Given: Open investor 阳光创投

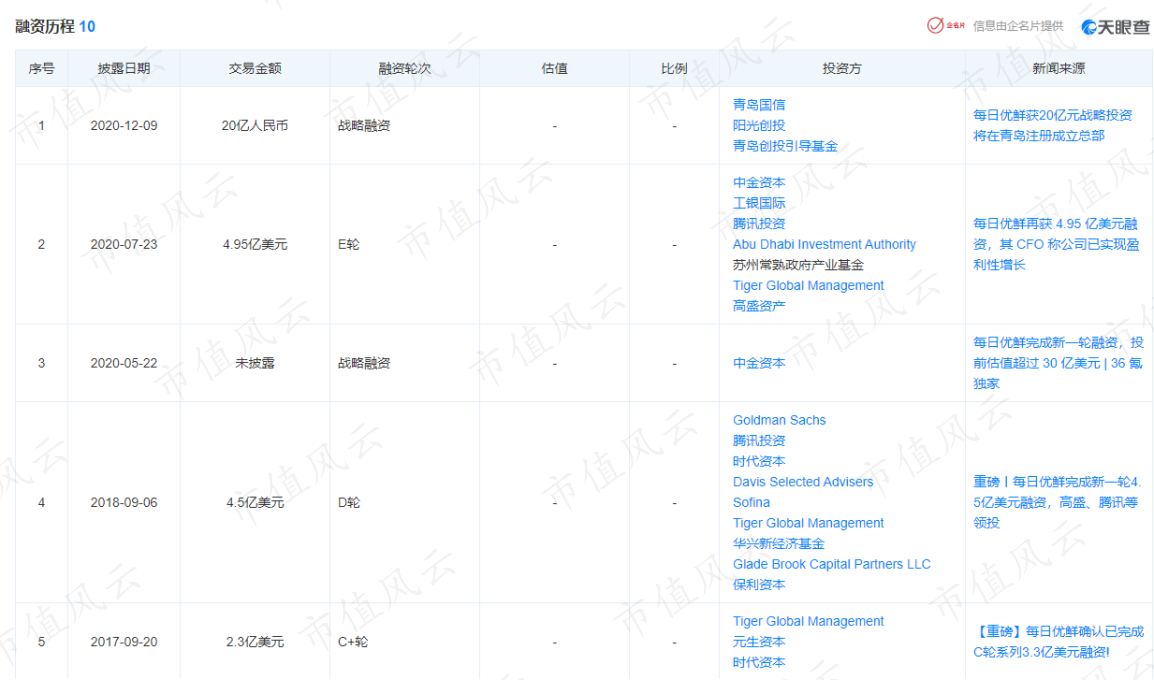Looking at the screenshot, I should 759,126.
